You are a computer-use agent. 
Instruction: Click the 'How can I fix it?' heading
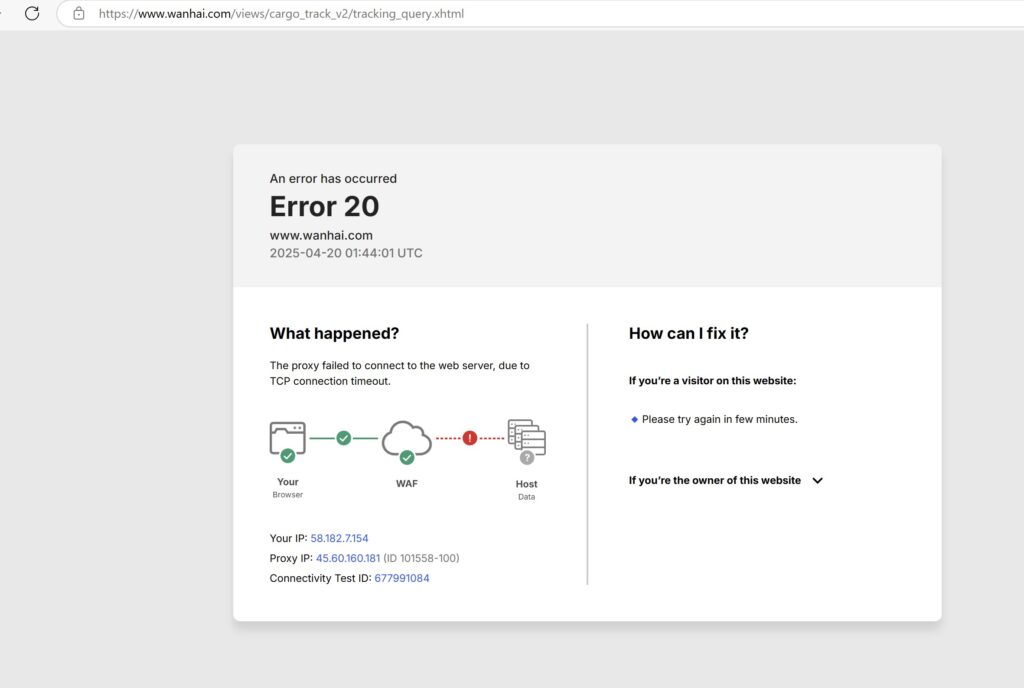tap(688, 334)
